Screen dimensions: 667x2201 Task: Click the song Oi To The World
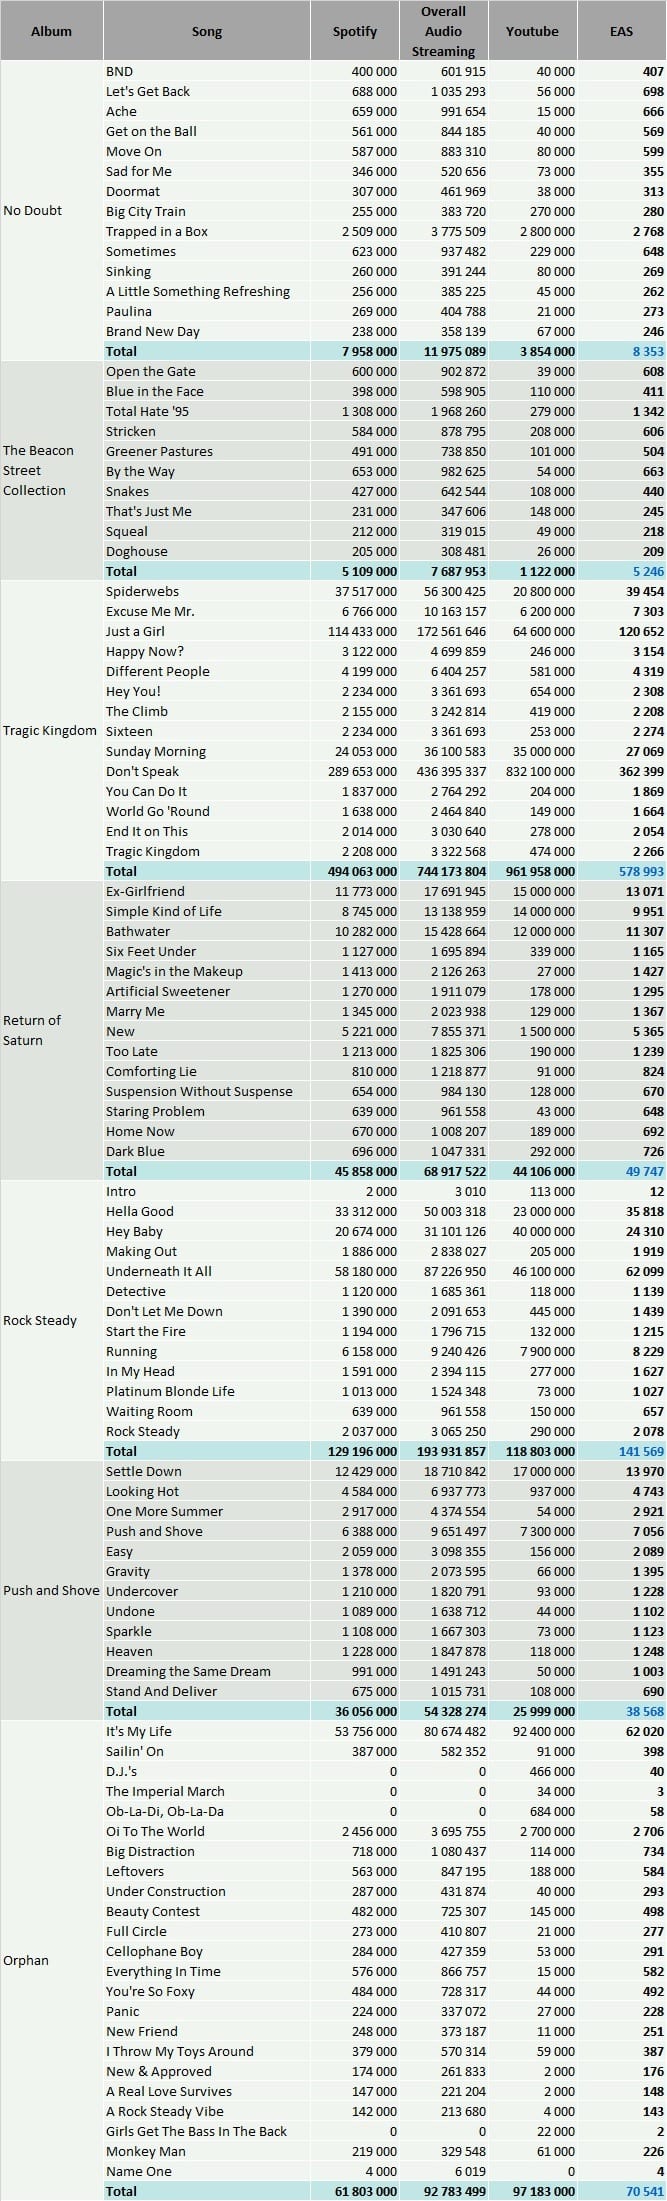(x=155, y=1831)
